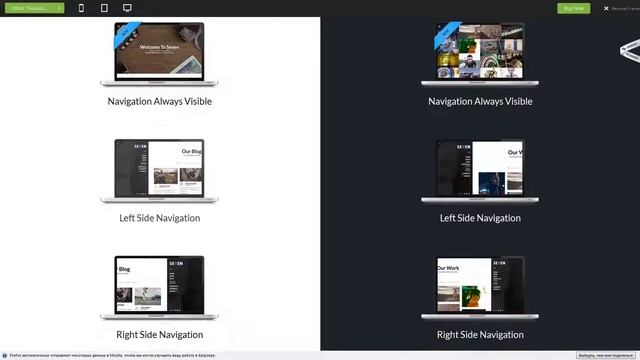Click the Remove Frame X icon
640x360 pixels.
click(x=606, y=8)
